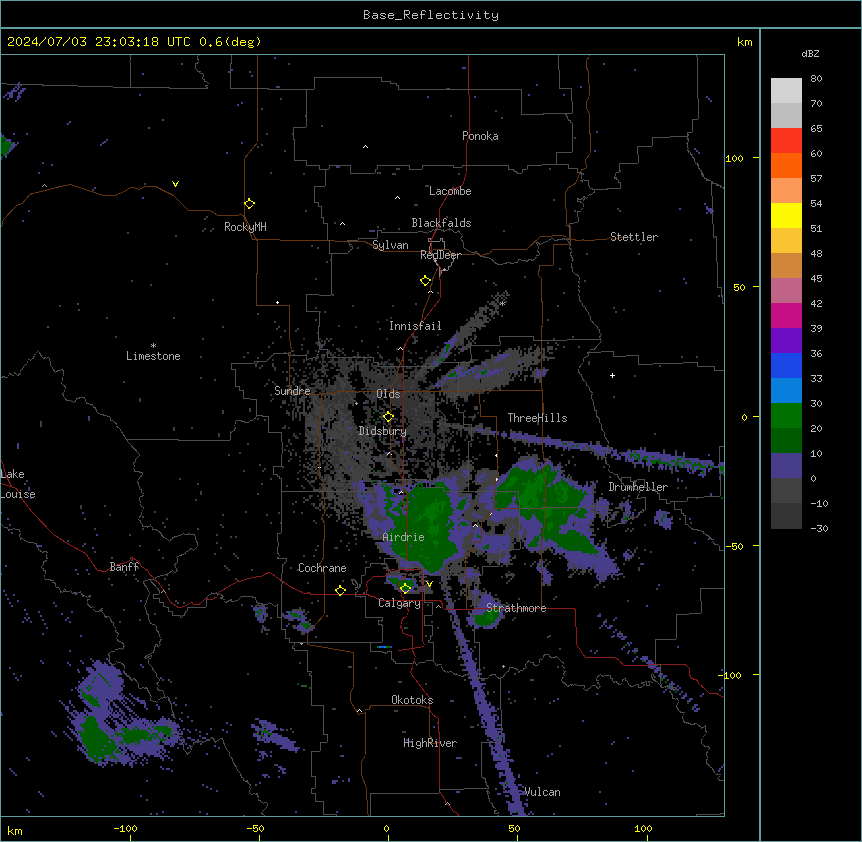Click the Cochrane city label
The image size is (862, 842).
[x=322, y=568]
